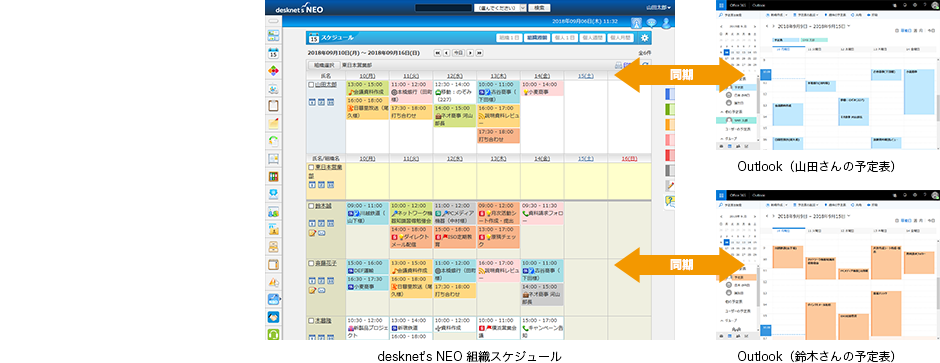Open the 10(月) day header link in top row
The image size is (940, 363).
(x=367, y=75)
